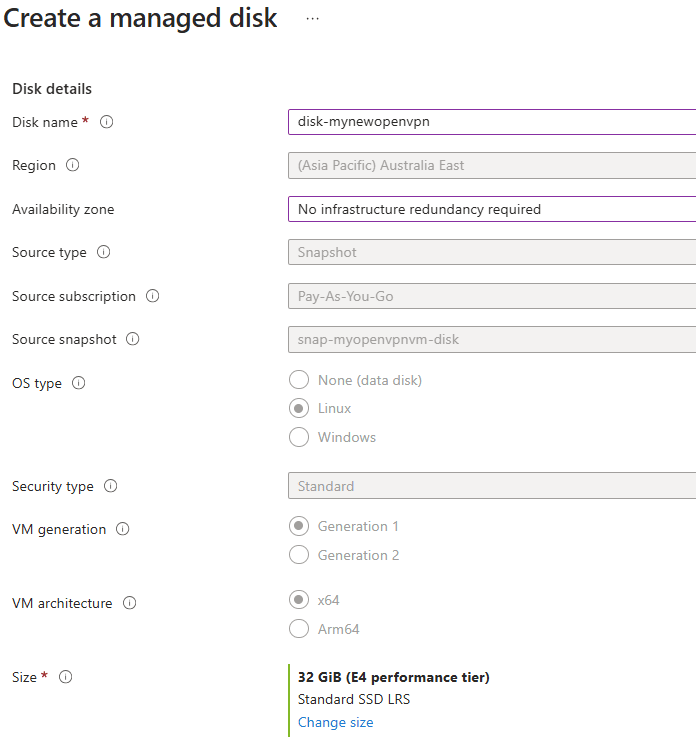Click the Change size link
This screenshot has width=696, height=751.
coord(335,722)
